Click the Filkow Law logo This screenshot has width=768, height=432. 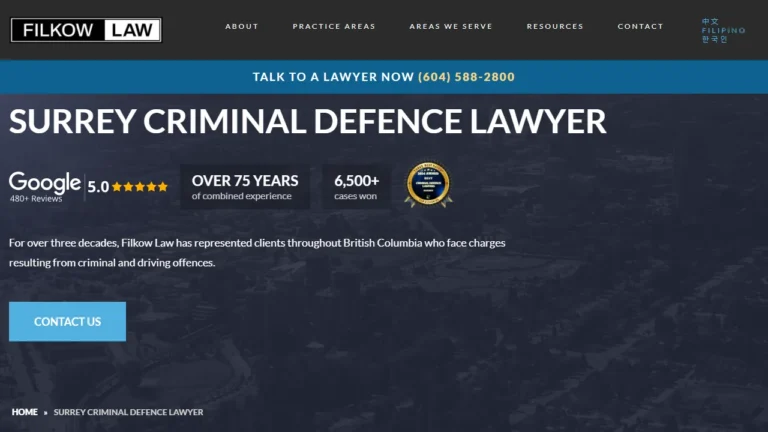coord(86,30)
